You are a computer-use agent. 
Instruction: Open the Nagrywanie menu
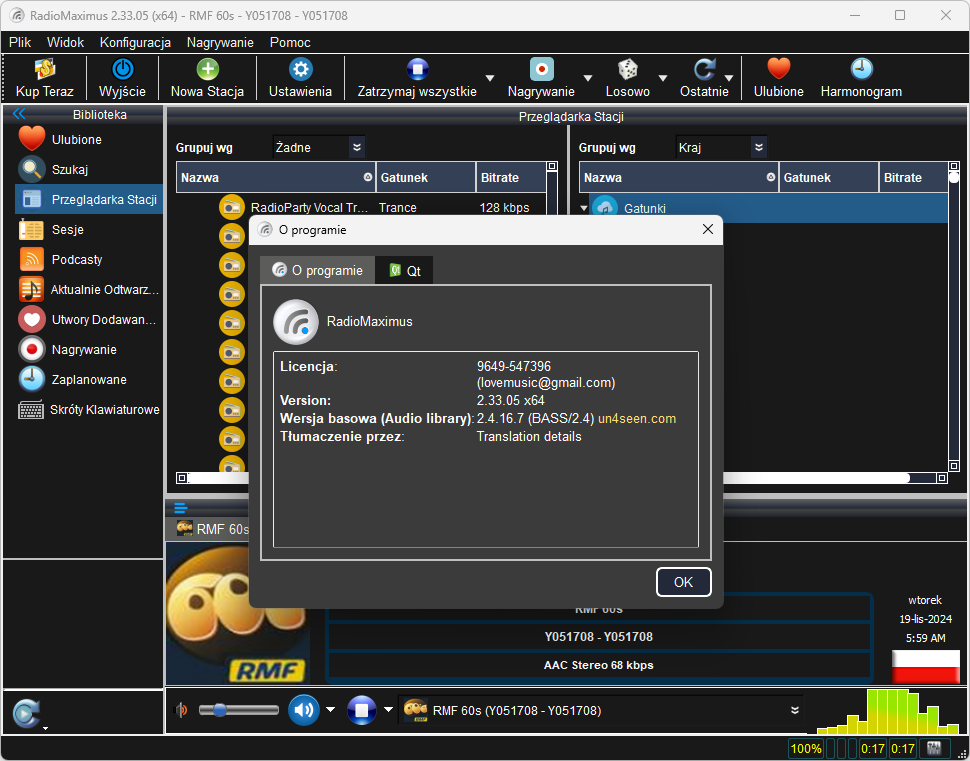coord(220,43)
